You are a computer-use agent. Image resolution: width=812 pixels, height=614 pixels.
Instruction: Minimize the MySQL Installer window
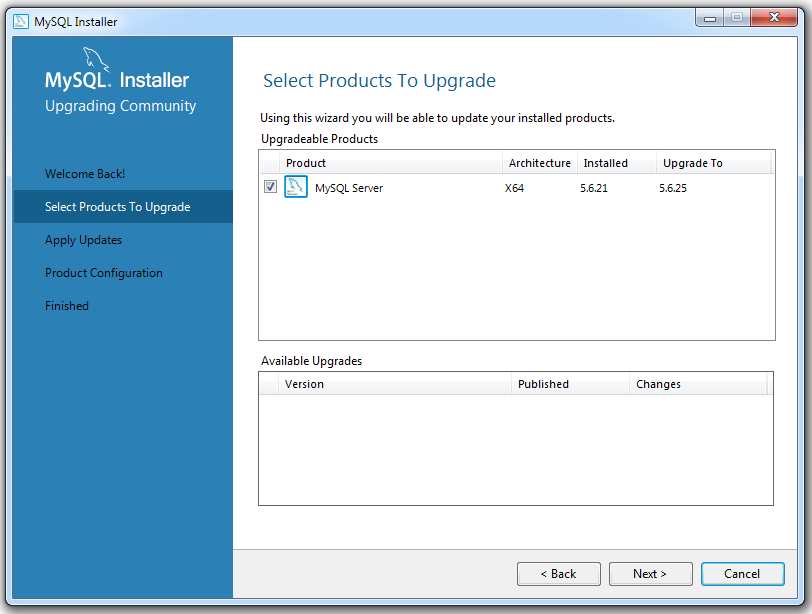[709, 18]
